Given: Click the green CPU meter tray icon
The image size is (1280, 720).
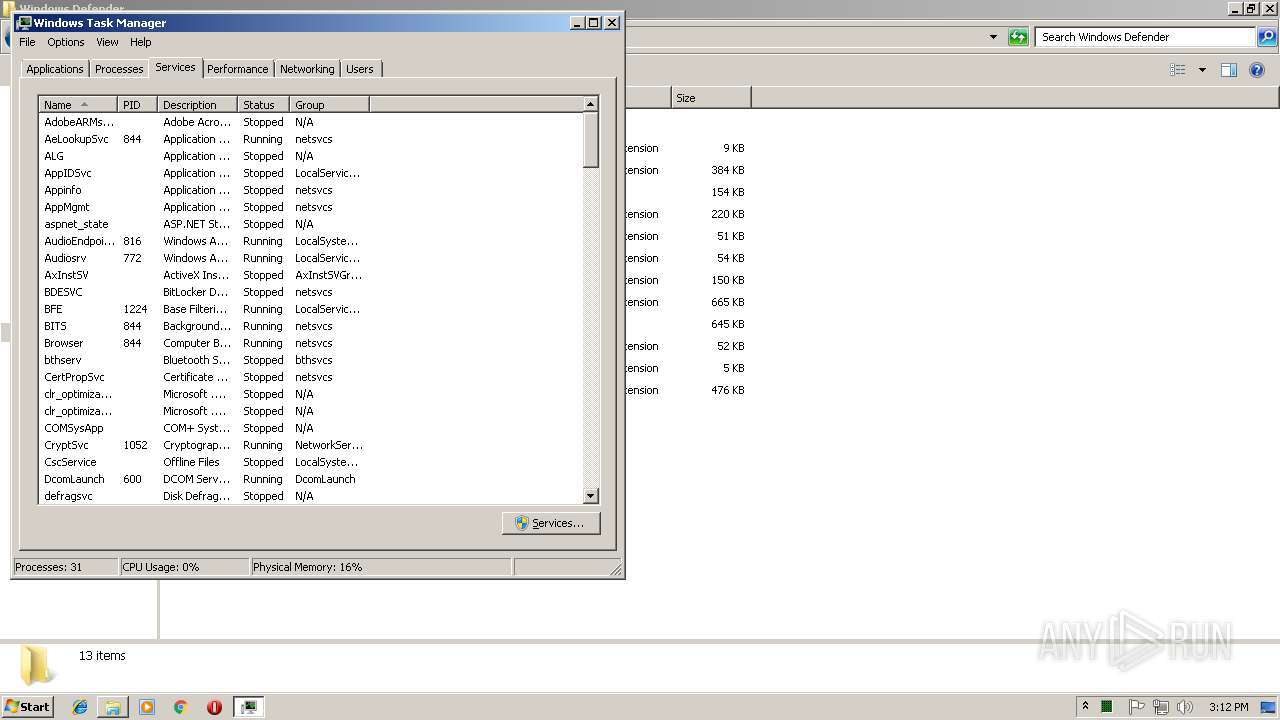Looking at the screenshot, I should [1107, 707].
